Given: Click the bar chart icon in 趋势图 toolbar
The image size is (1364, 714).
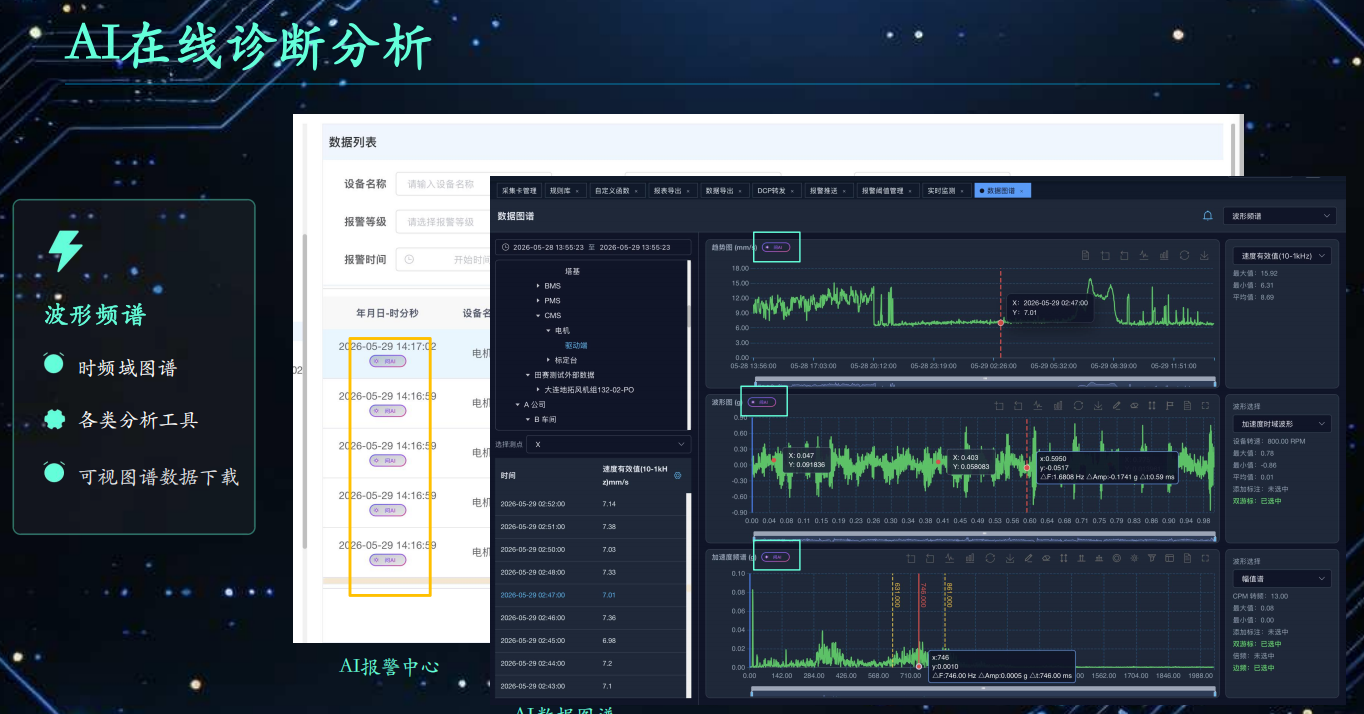Looking at the screenshot, I should [x=1164, y=255].
